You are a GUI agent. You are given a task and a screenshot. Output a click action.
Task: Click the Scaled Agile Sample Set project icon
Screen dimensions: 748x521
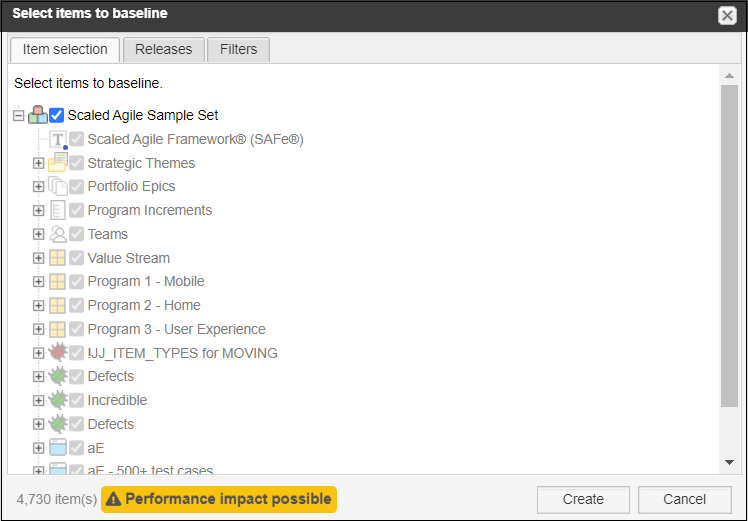tap(38, 115)
